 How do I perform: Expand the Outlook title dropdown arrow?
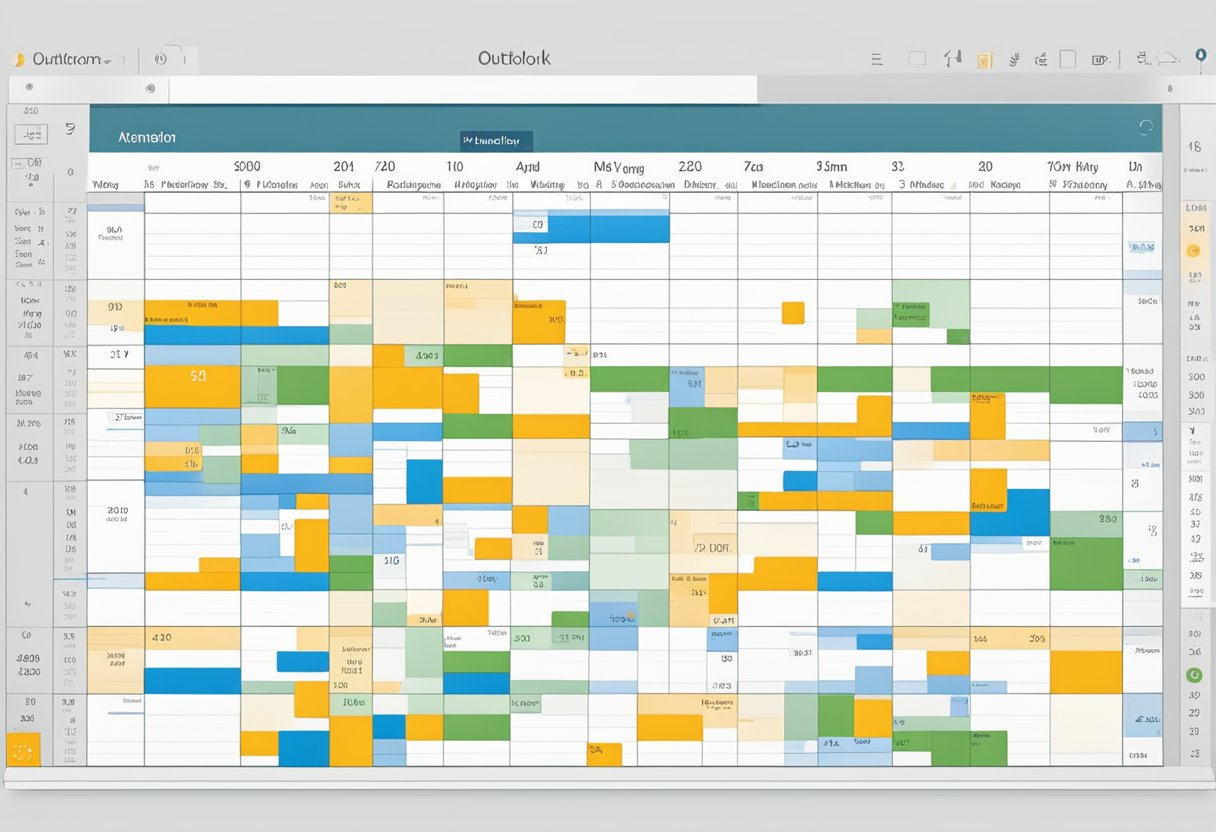click(105, 60)
